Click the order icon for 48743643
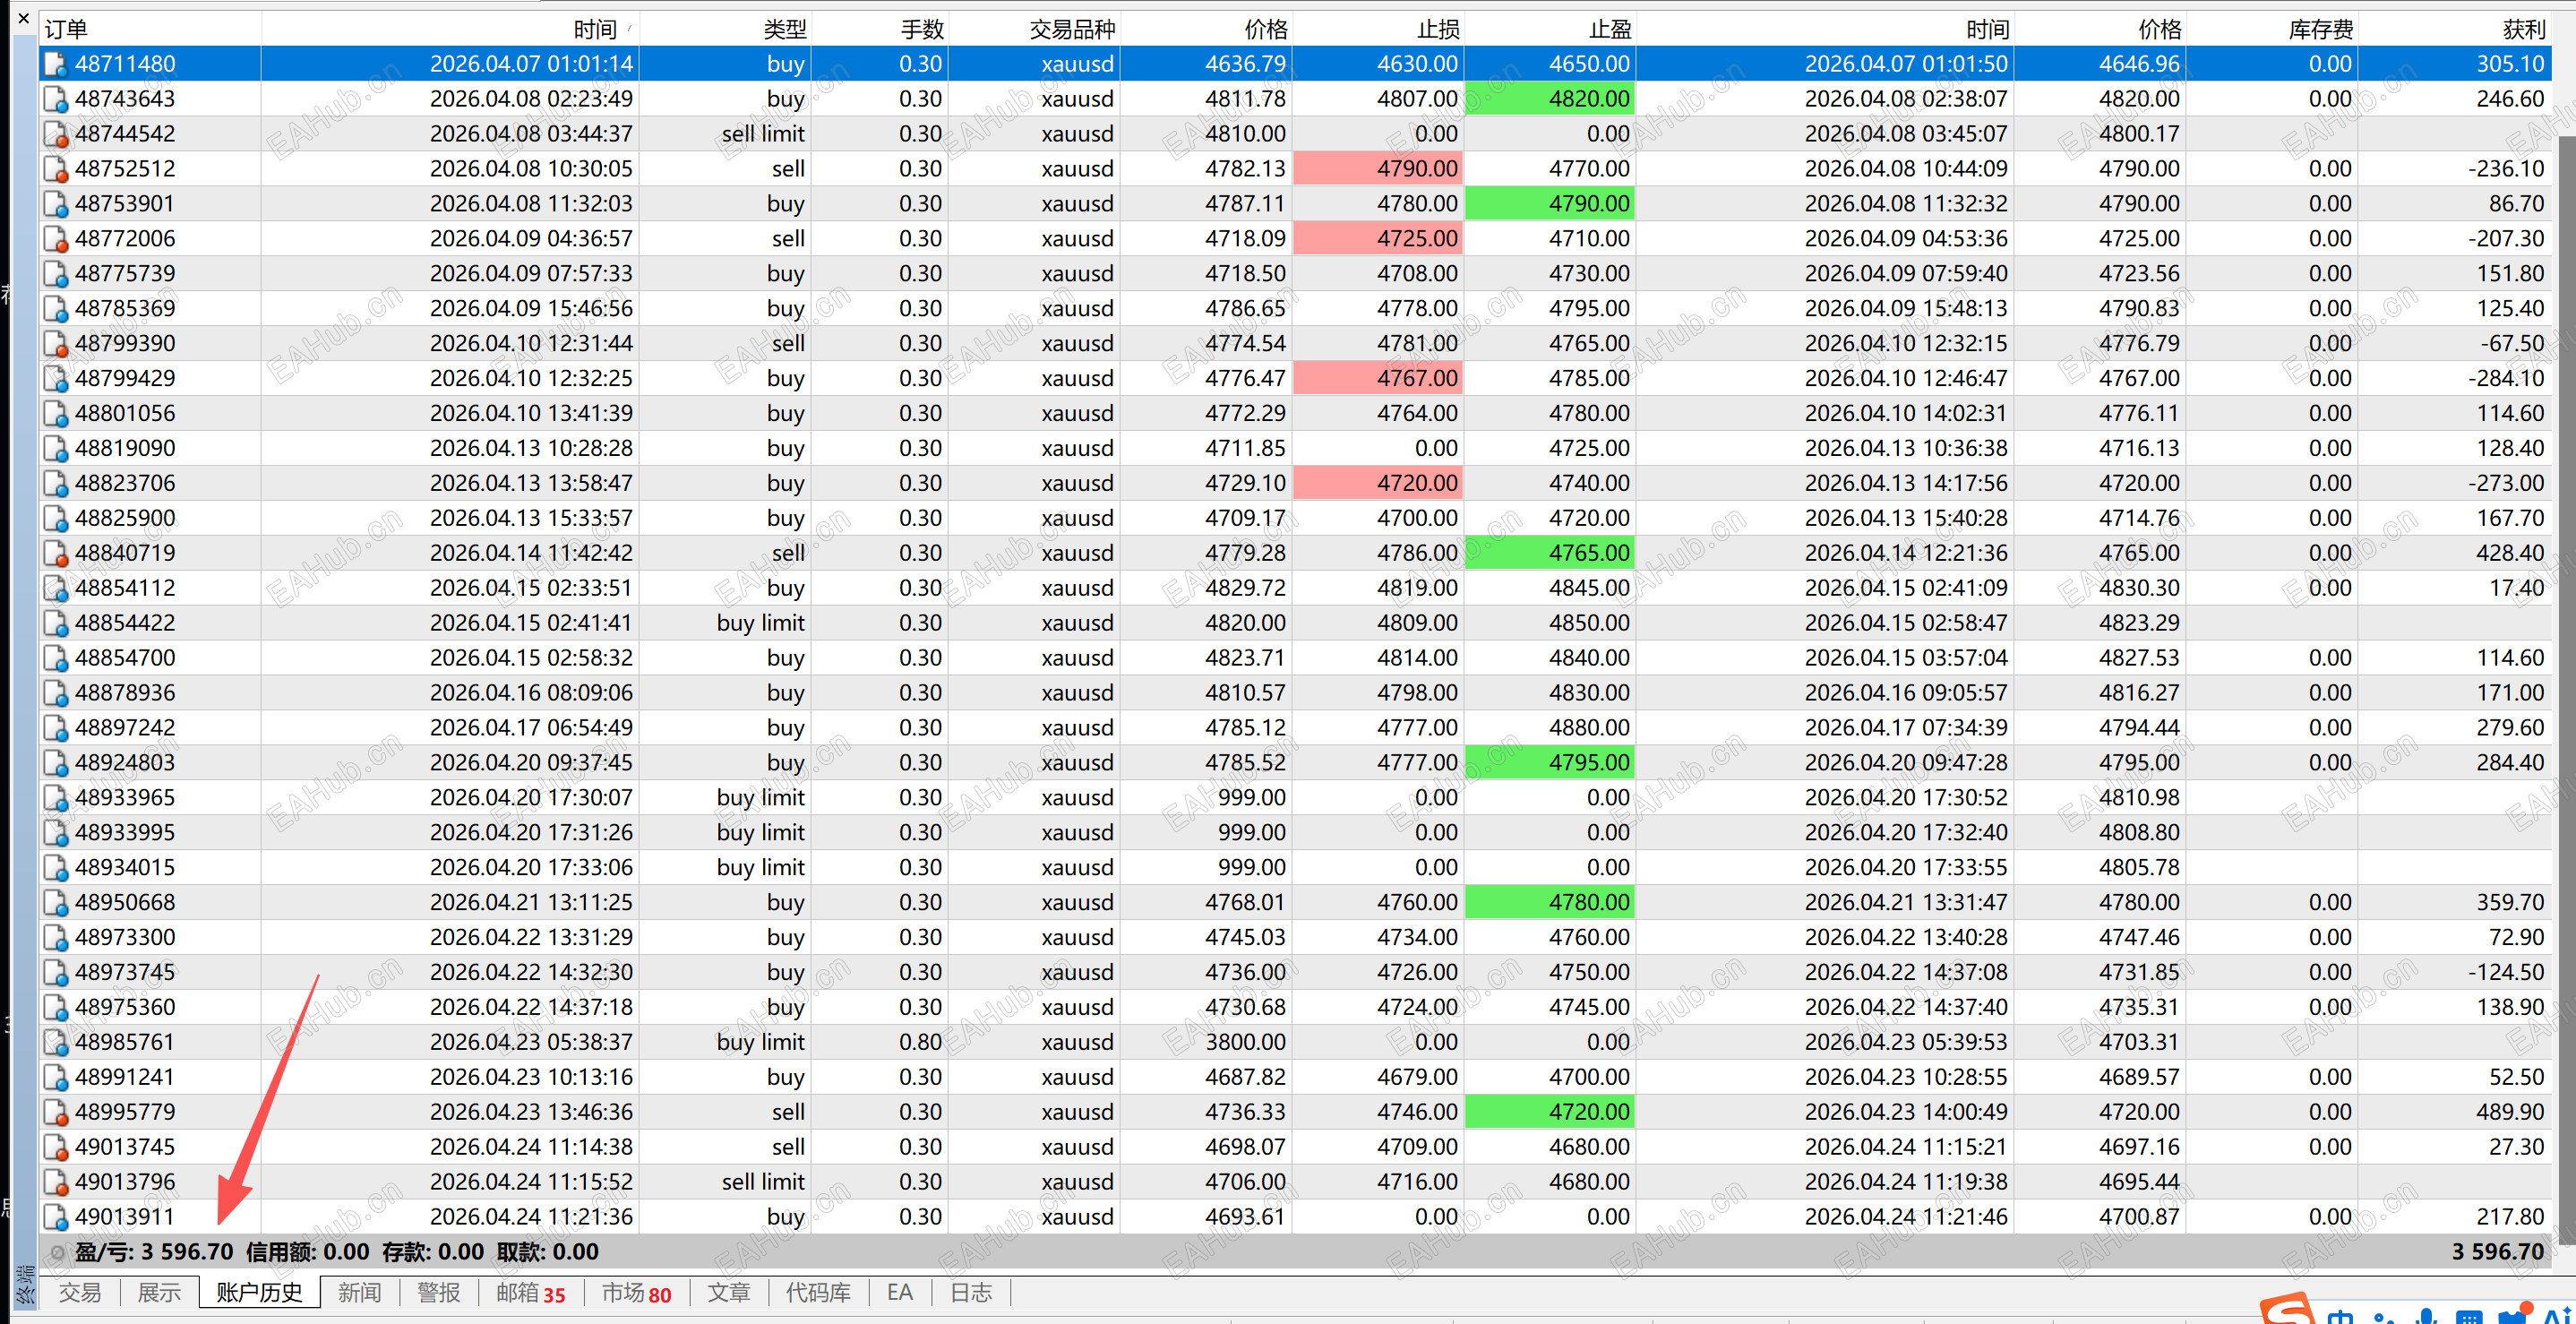 click(56, 99)
